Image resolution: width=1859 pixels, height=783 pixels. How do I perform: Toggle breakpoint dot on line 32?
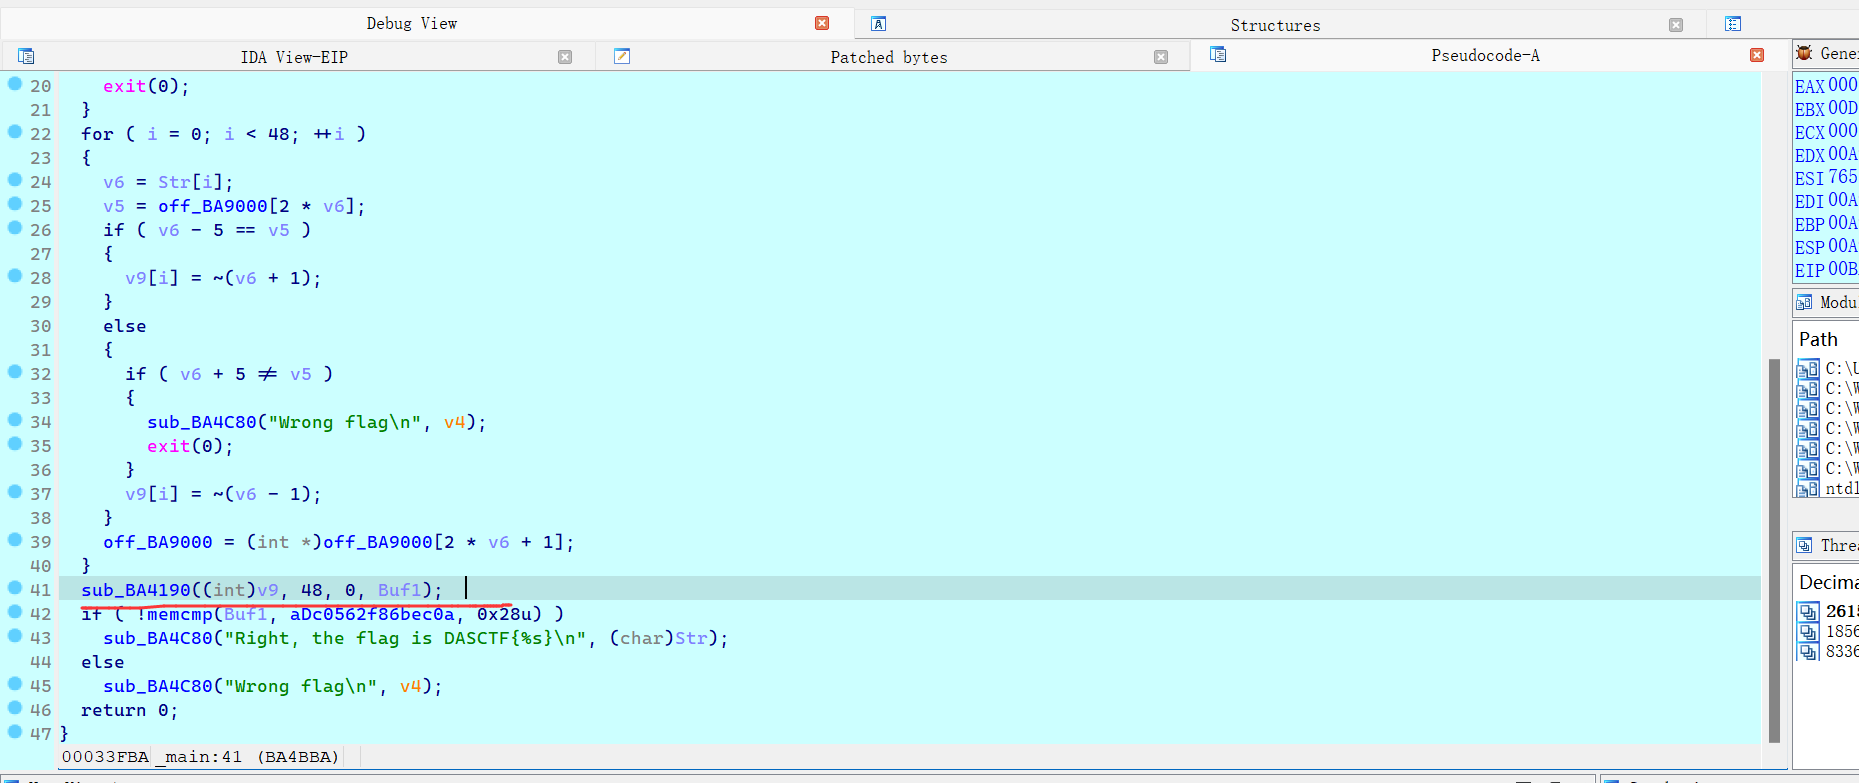tap(15, 372)
